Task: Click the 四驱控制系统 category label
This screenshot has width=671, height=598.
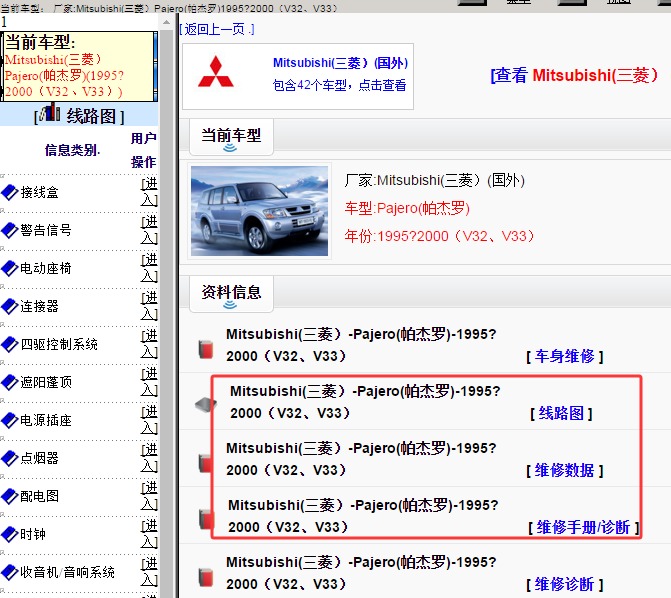Action: pos(59,344)
